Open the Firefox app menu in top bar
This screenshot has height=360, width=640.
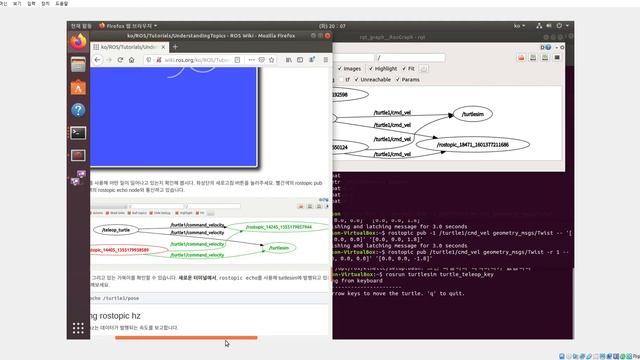[x=128, y=26]
